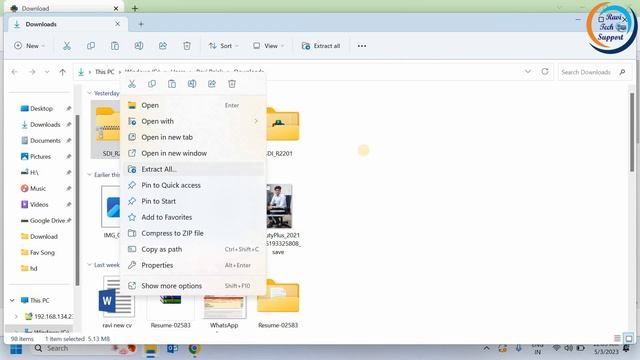
Task: Open Outlook from the taskbar
Action: click(172, 349)
